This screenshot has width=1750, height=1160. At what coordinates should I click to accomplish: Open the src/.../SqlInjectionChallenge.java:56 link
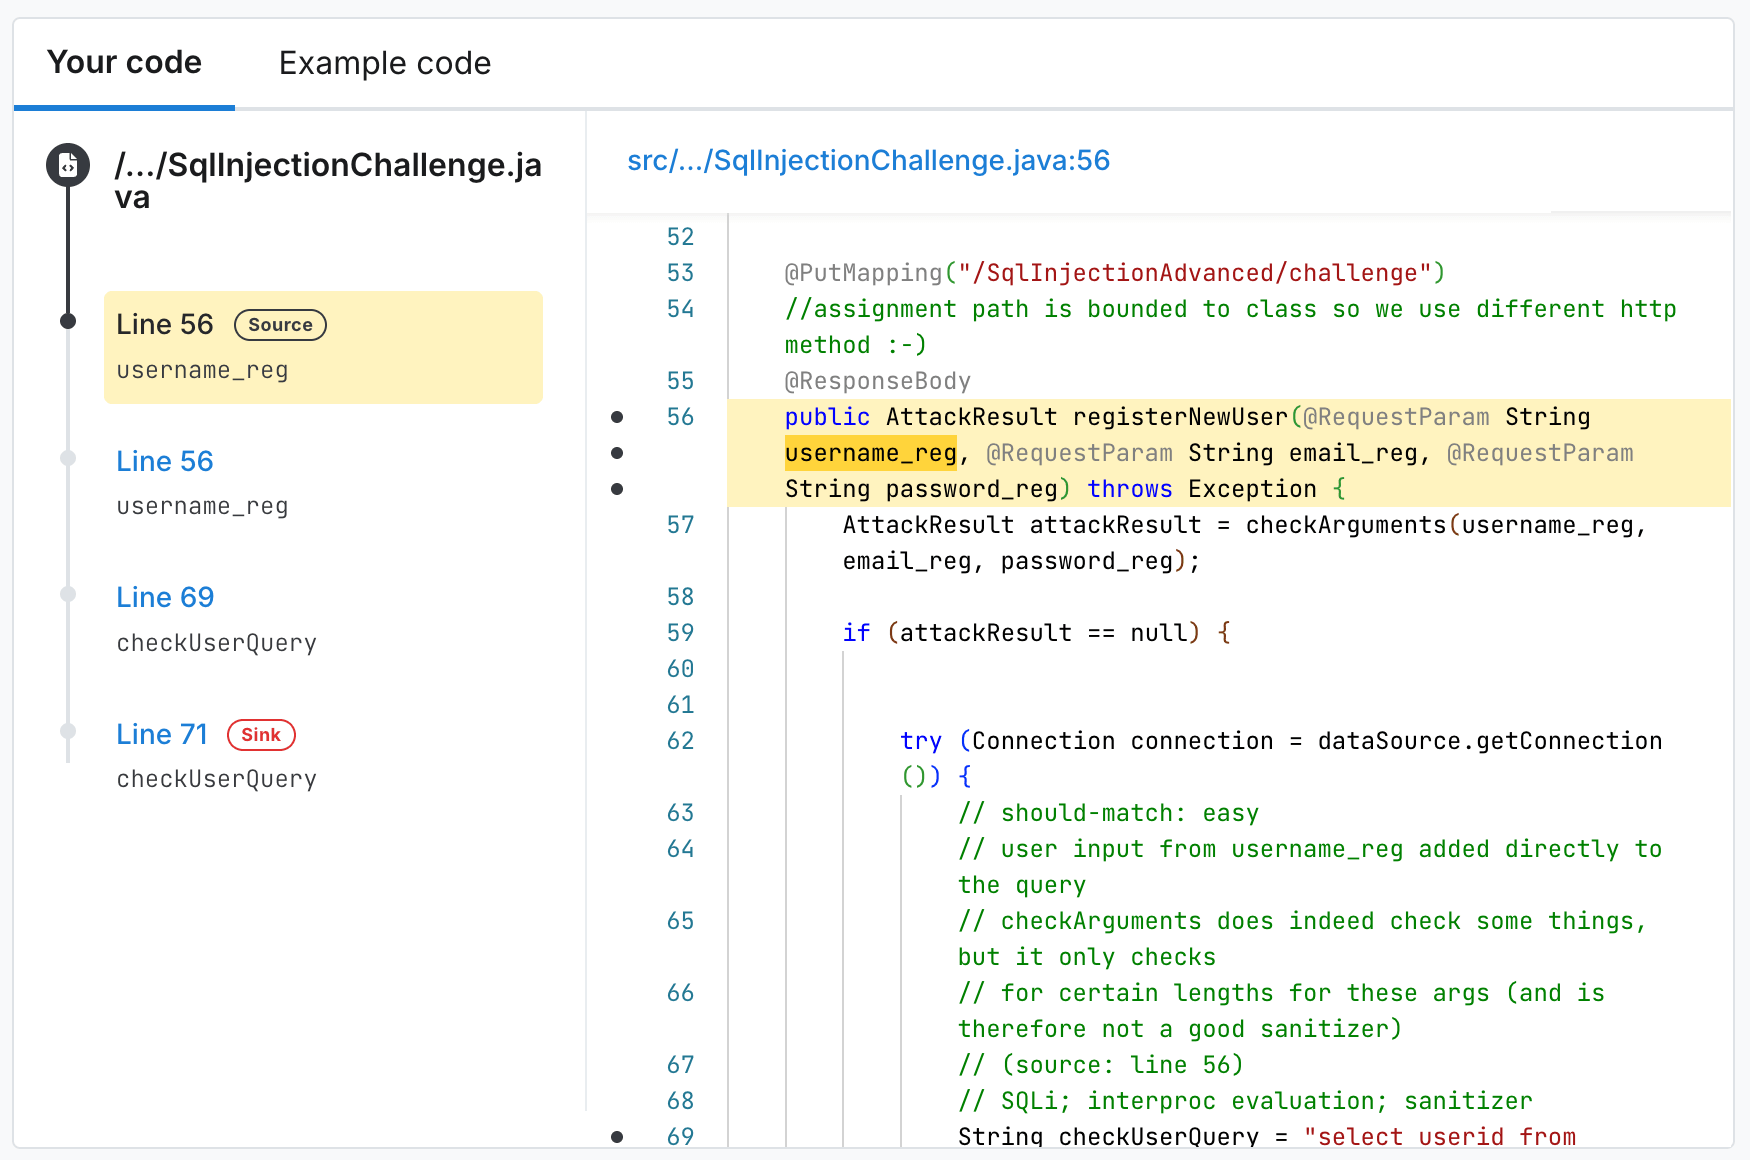(868, 160)
